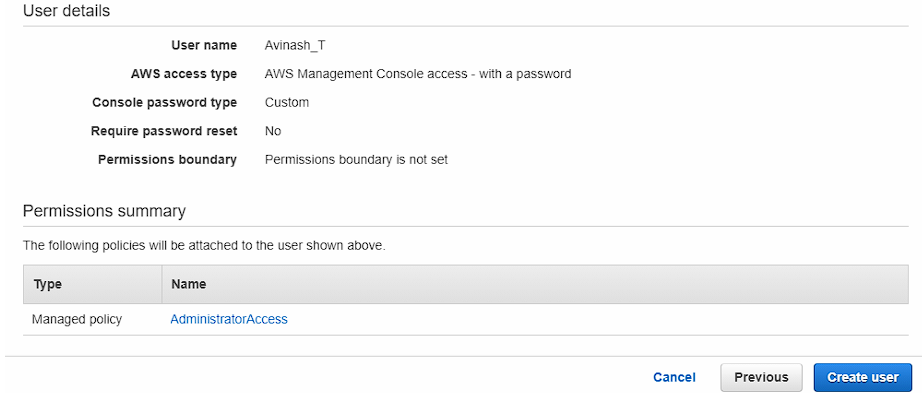This screenshot has height=394, width=922.
Task: Go back with the Previous button
Action: coord(761,378)
